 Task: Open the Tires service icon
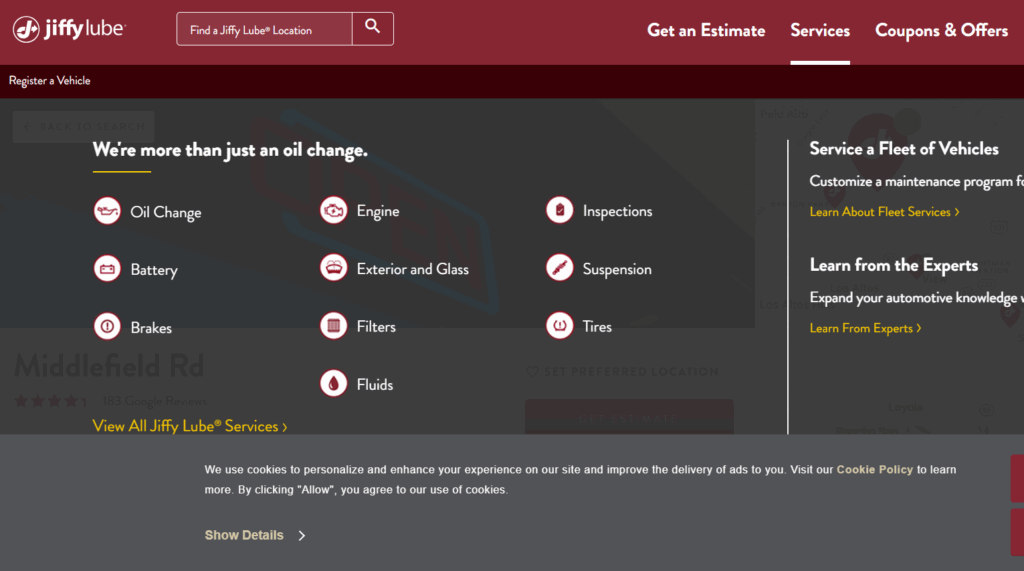click(560, 325)
